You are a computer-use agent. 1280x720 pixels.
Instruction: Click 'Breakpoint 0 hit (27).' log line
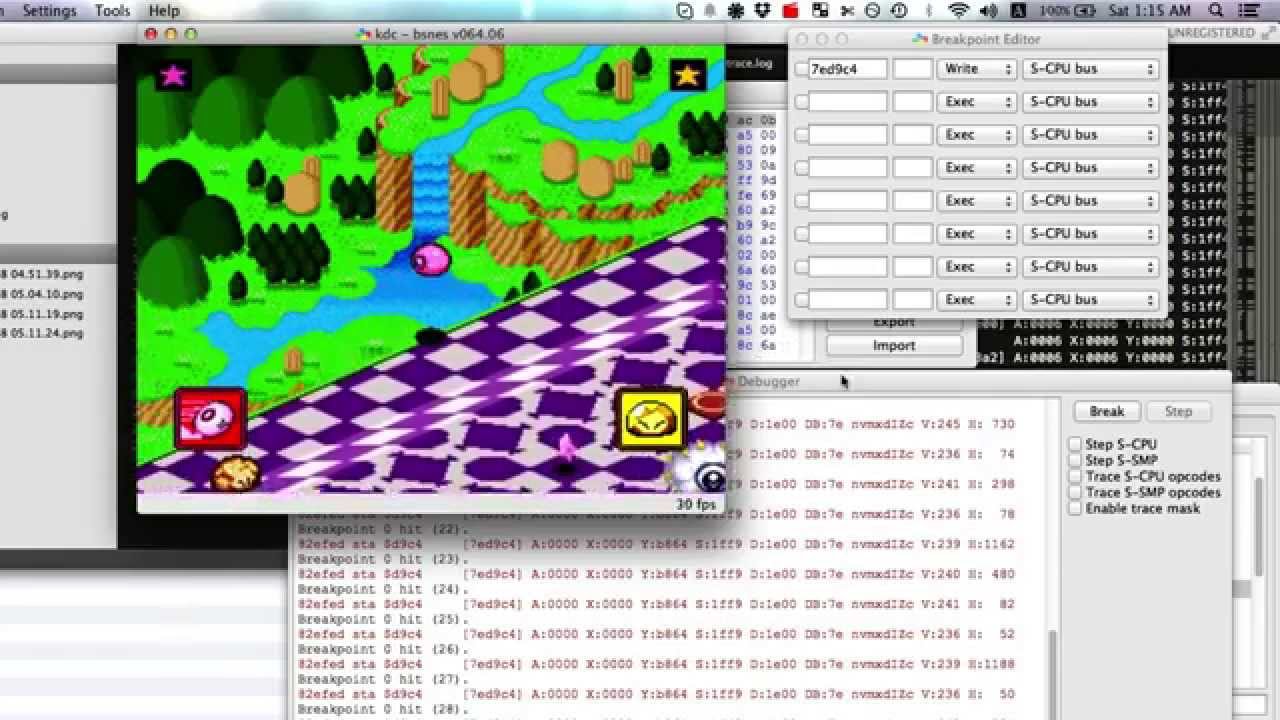tap(383, 679)
